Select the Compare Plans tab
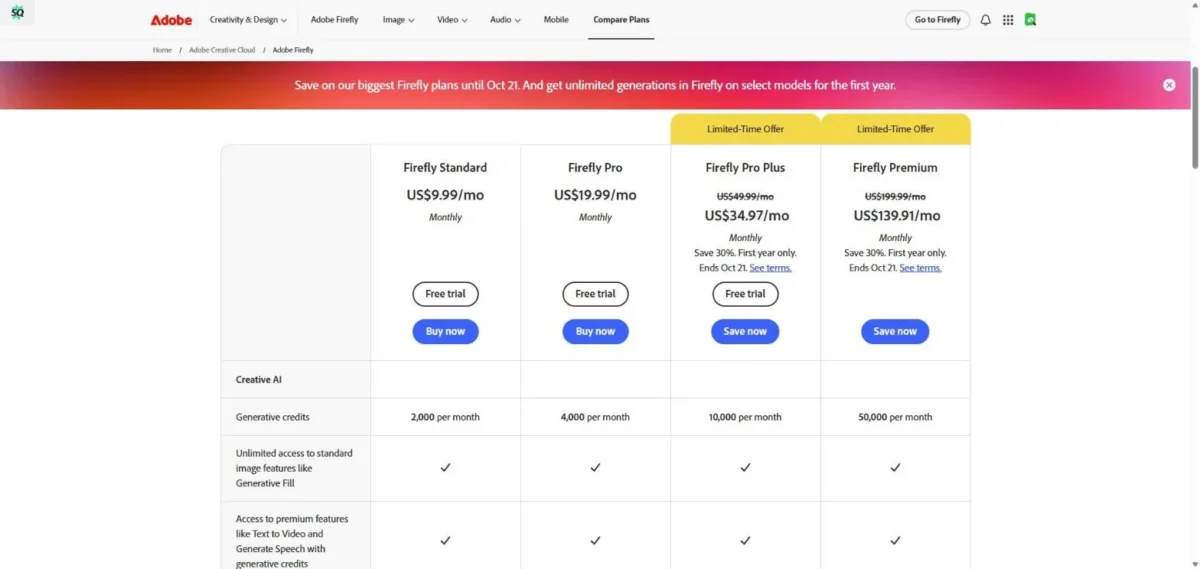 click(621, 20)
